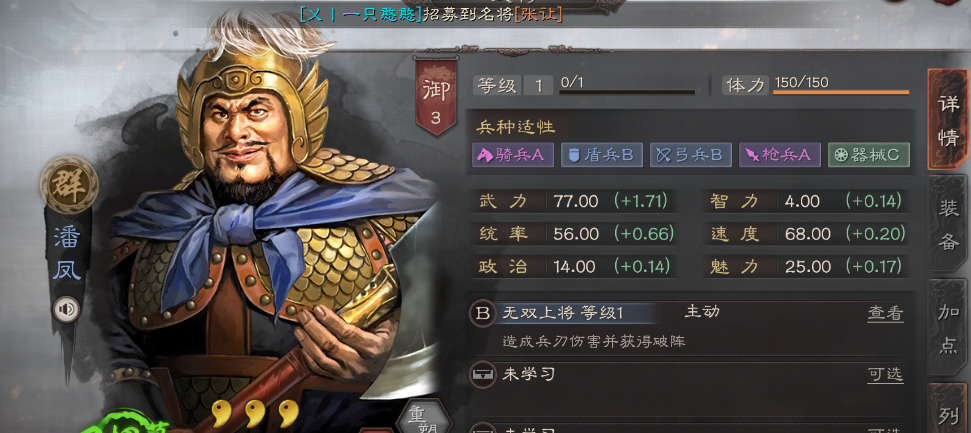Screen dimensions: 971x433
Task: Open the 装备 equipment tab
Action: (947, 224)
